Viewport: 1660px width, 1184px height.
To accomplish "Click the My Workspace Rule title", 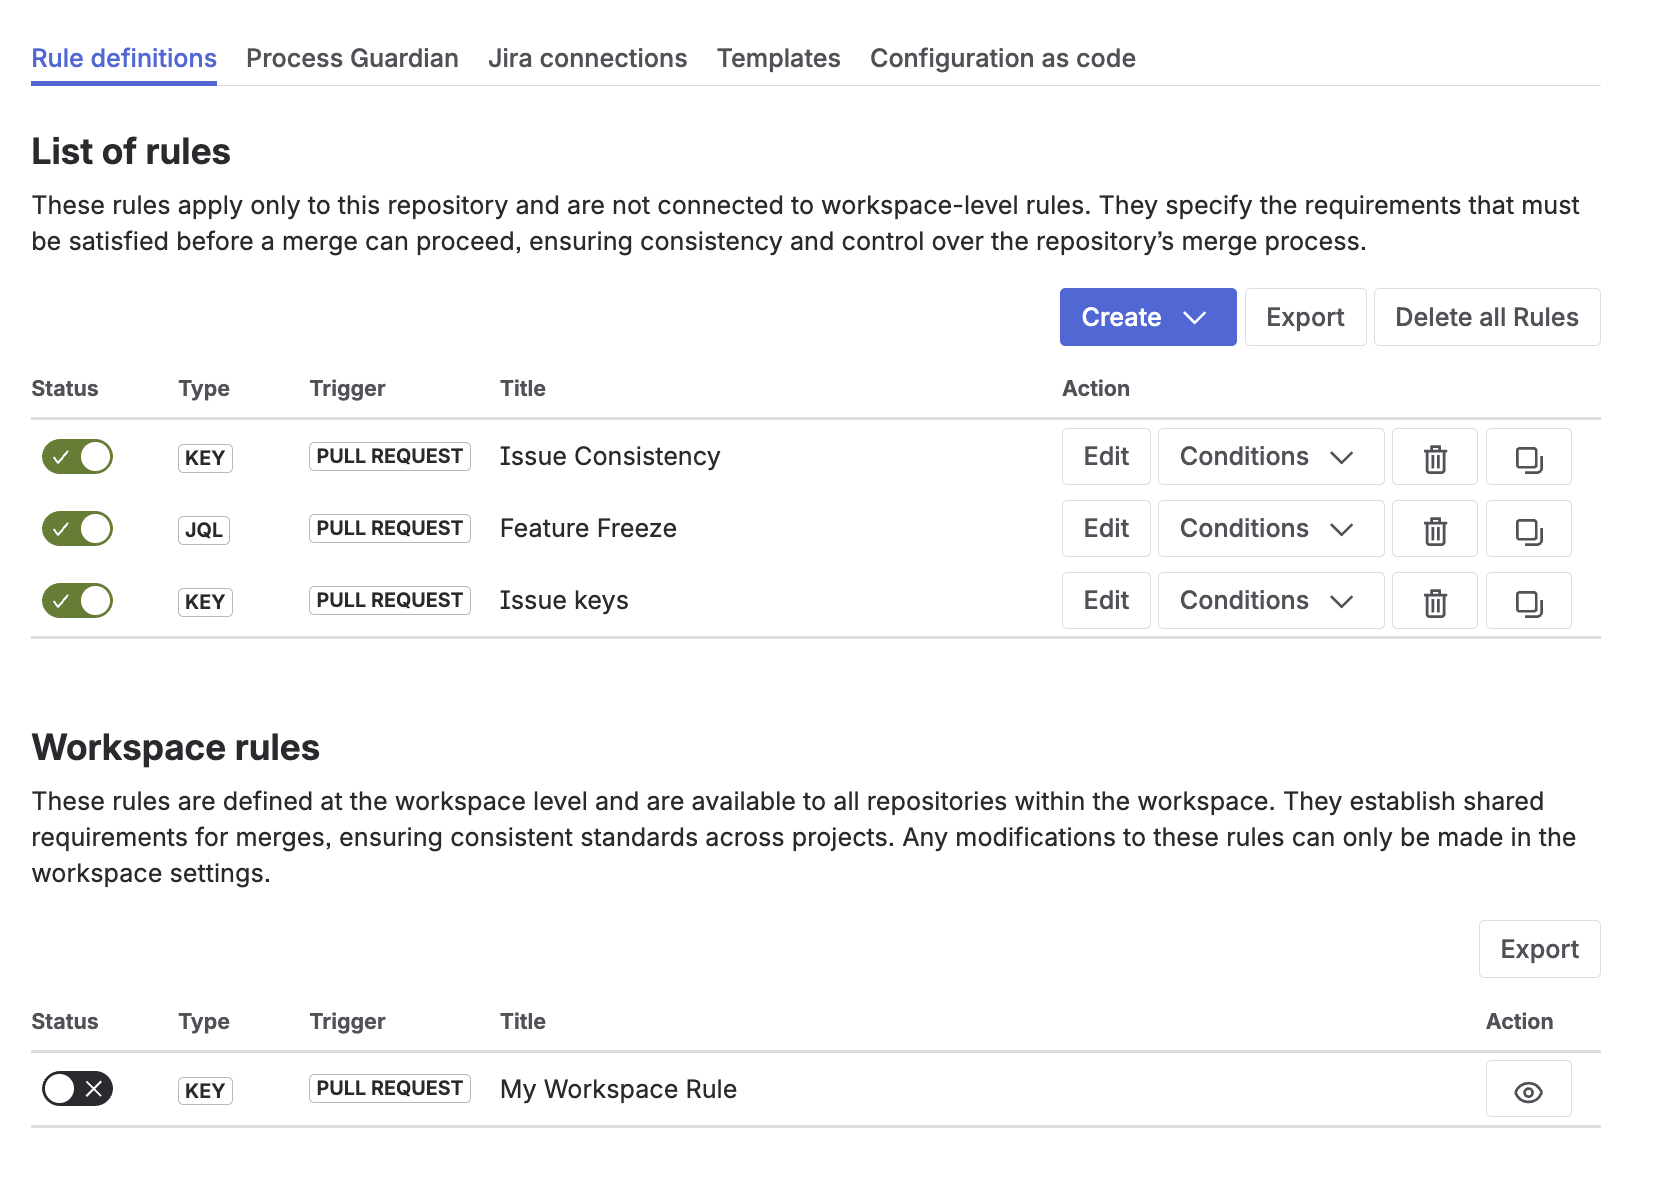I will pyautogui.click(x=618, y=1089).
